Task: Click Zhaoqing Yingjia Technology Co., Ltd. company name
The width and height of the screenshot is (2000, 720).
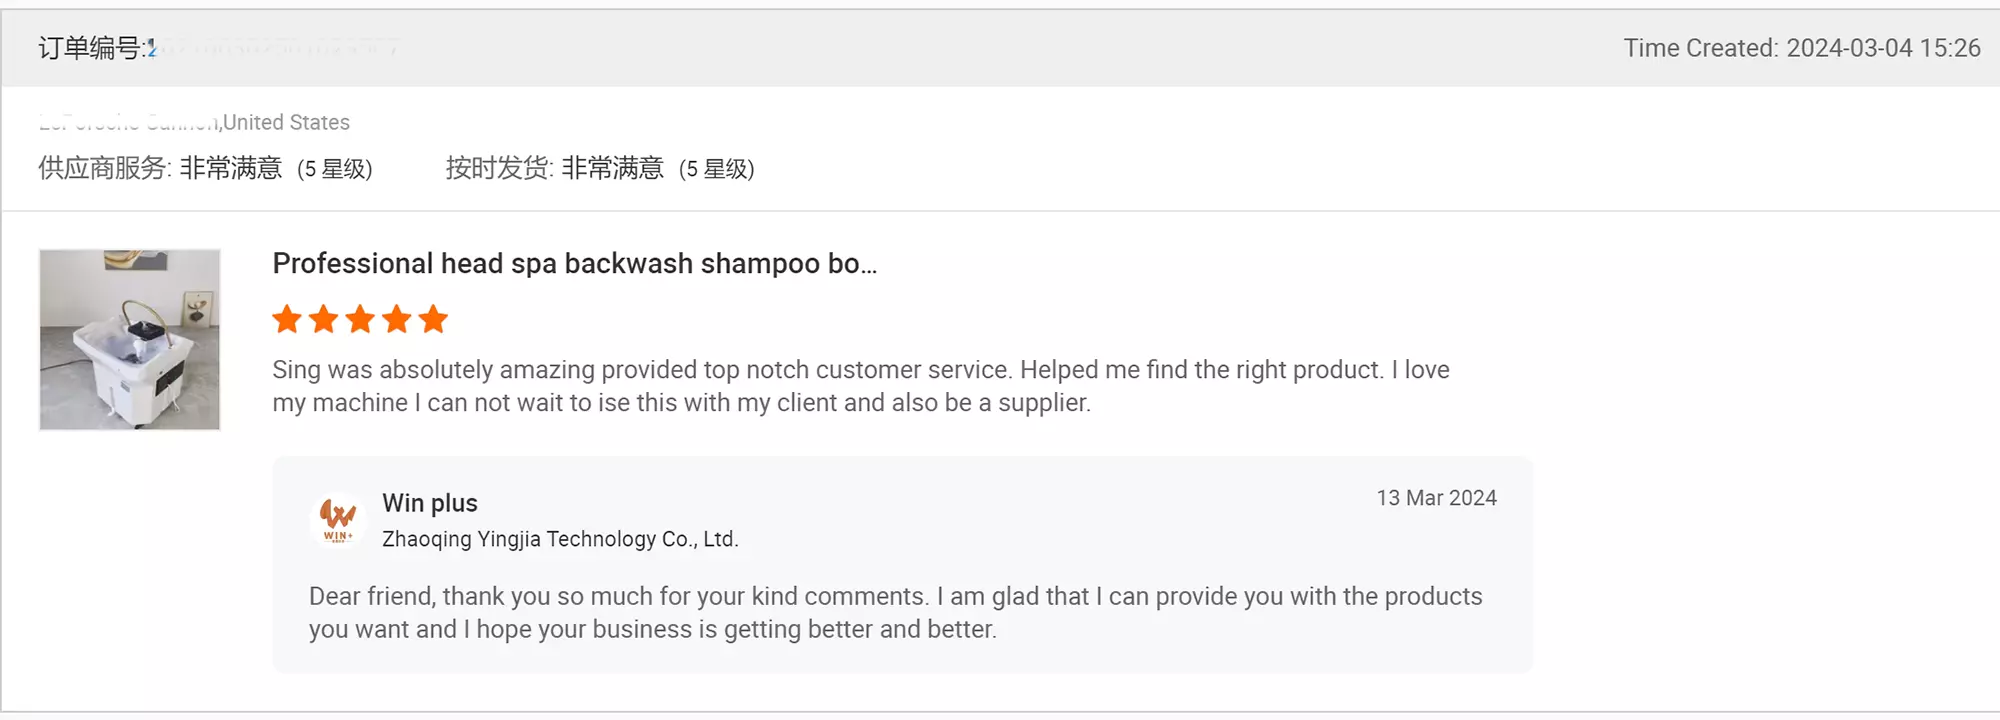Action: 560,539
